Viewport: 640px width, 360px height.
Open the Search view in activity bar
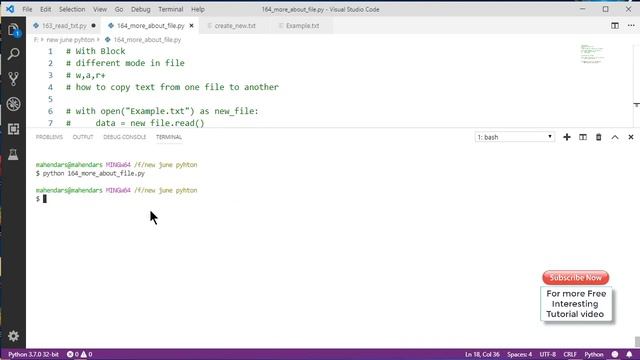tap(13, 54)
